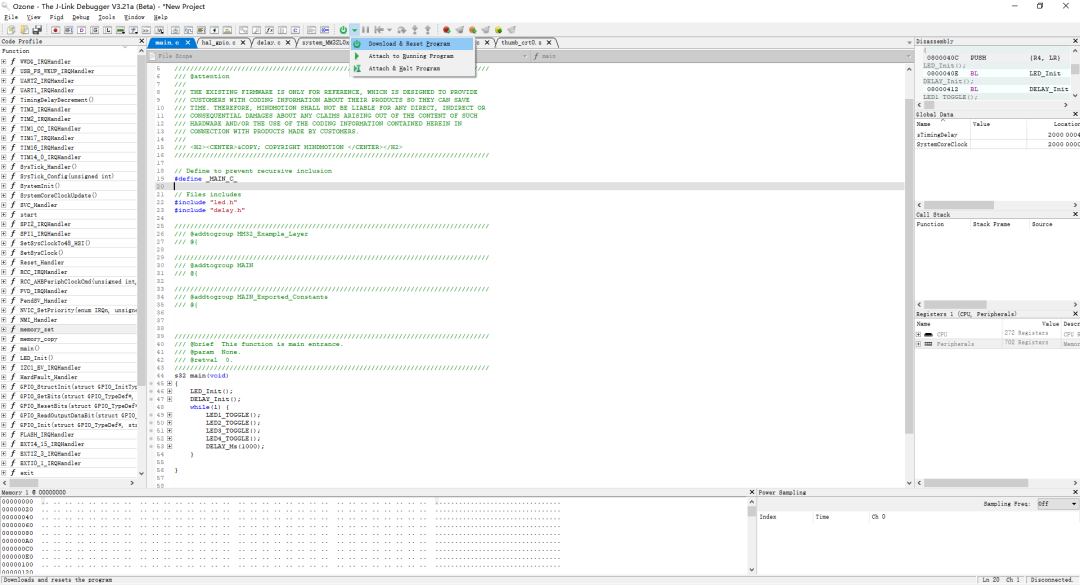This screenshot has height=585, width=1080.
Task: Click the Reset program toolbar icon
Action: pos(379,30)
